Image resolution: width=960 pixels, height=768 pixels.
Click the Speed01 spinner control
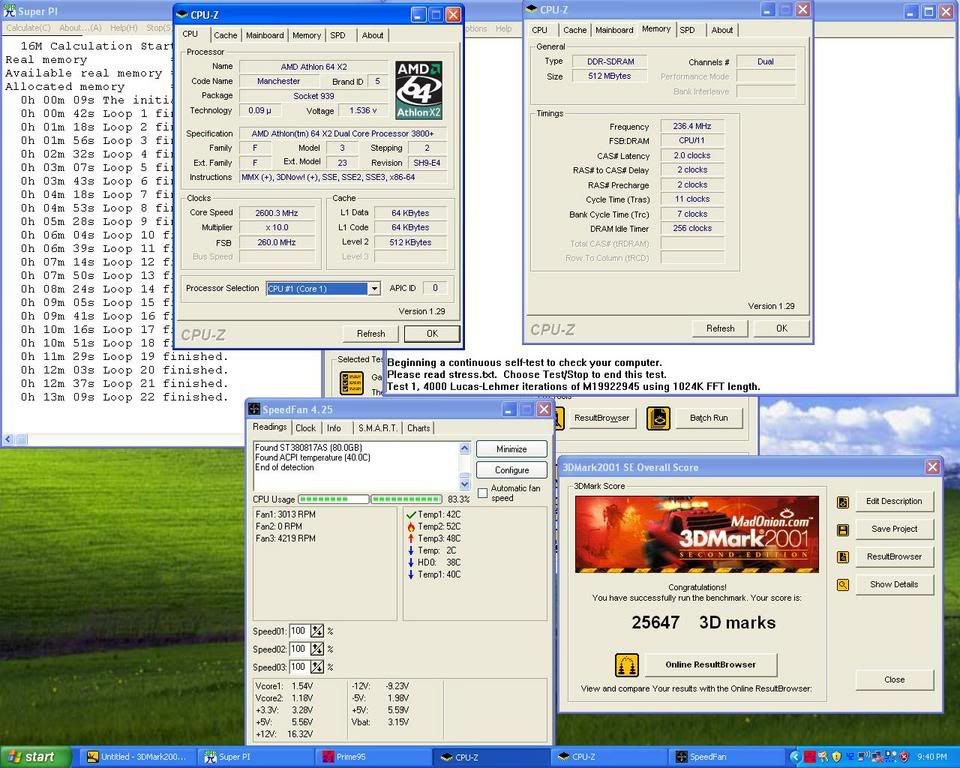point(317,631)
